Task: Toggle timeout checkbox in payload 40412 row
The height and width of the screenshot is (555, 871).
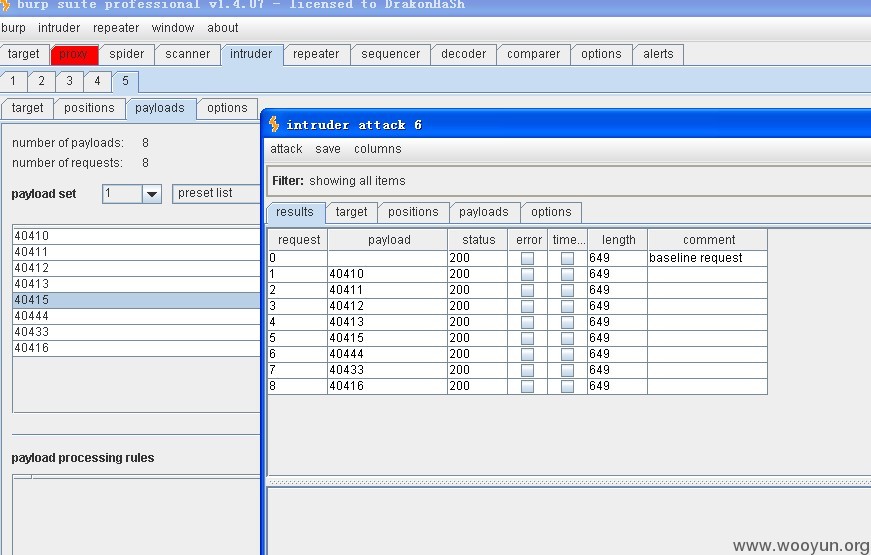Action: click(567, 307)
